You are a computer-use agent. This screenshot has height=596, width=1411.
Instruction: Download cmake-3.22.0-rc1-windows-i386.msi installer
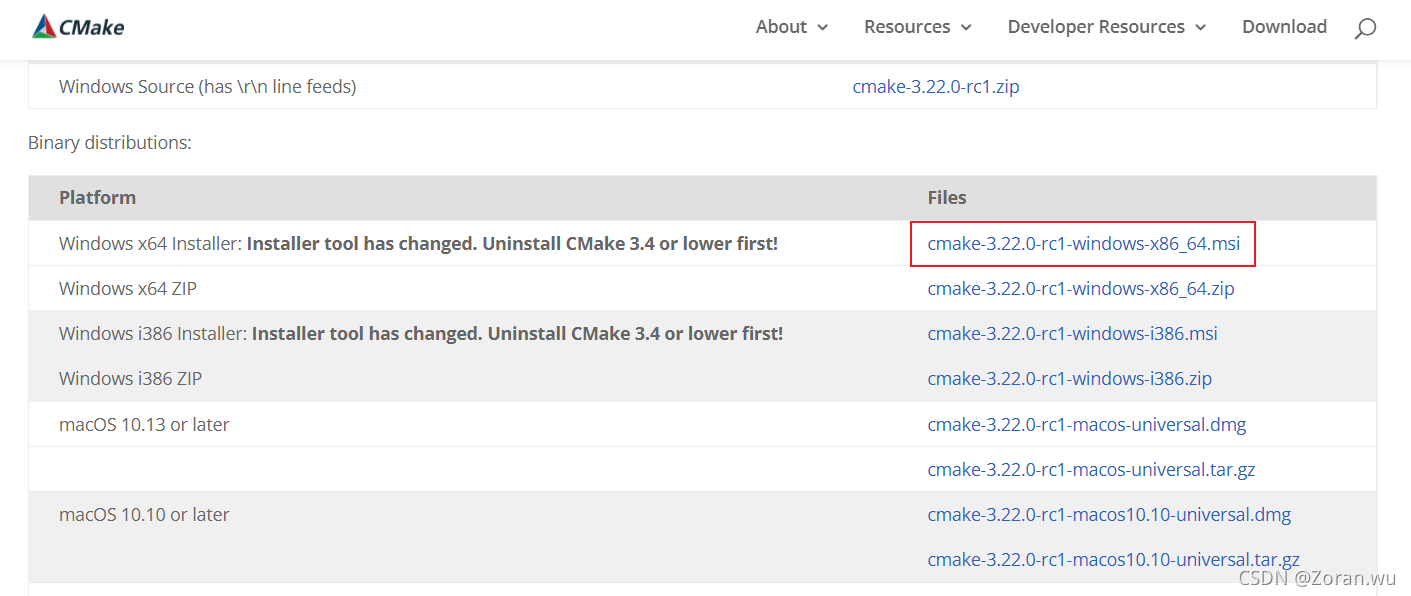(x=1072, y=334)
